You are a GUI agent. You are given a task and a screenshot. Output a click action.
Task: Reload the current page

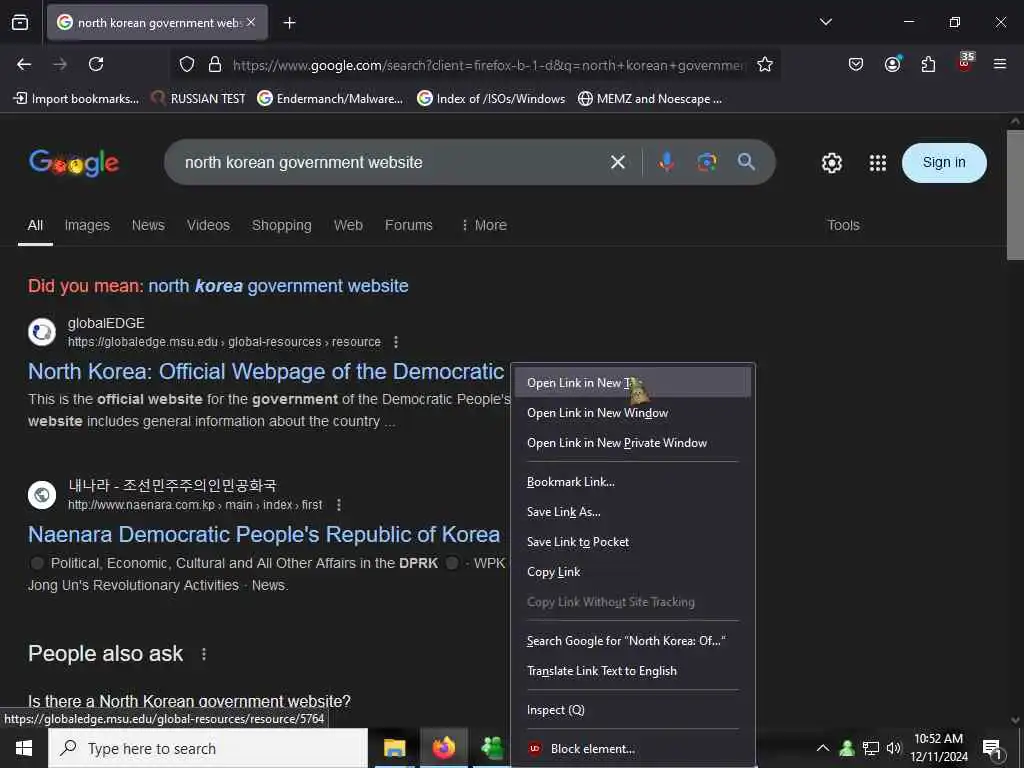pyautogui.click(x=96, y=64)
